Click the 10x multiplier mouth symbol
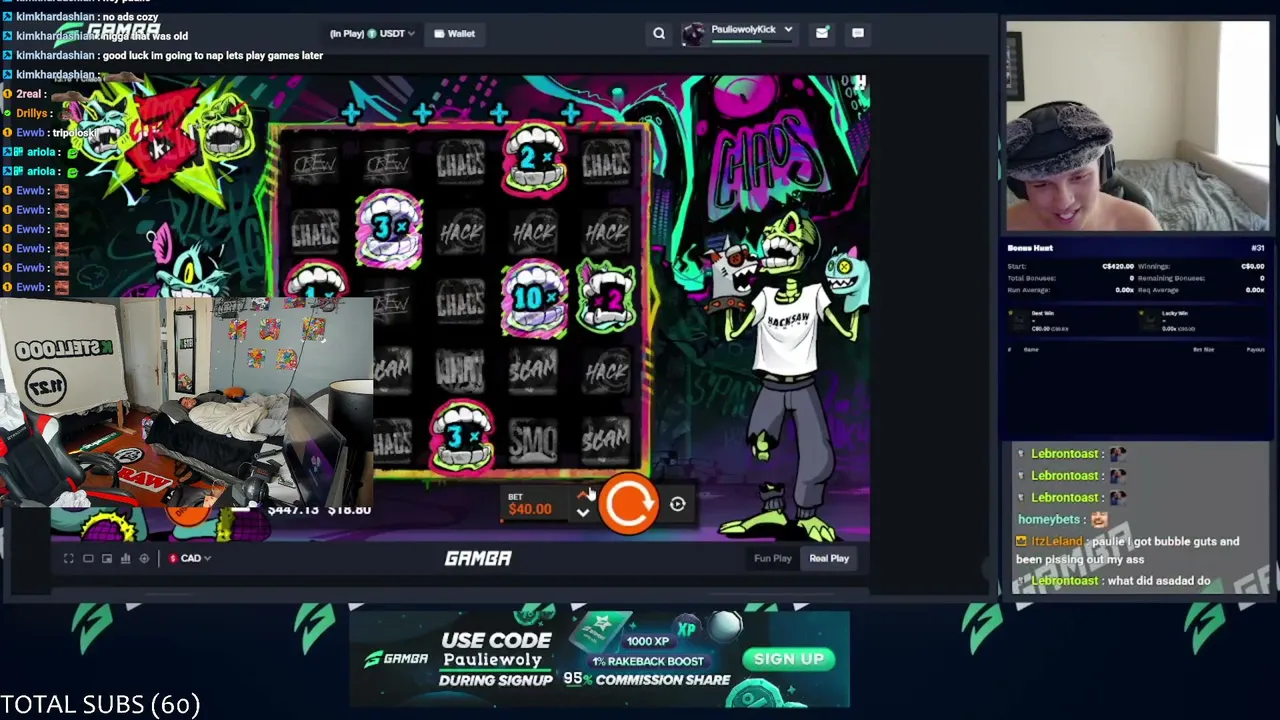Screen dimensions: 1280x720 coord(535,297)
